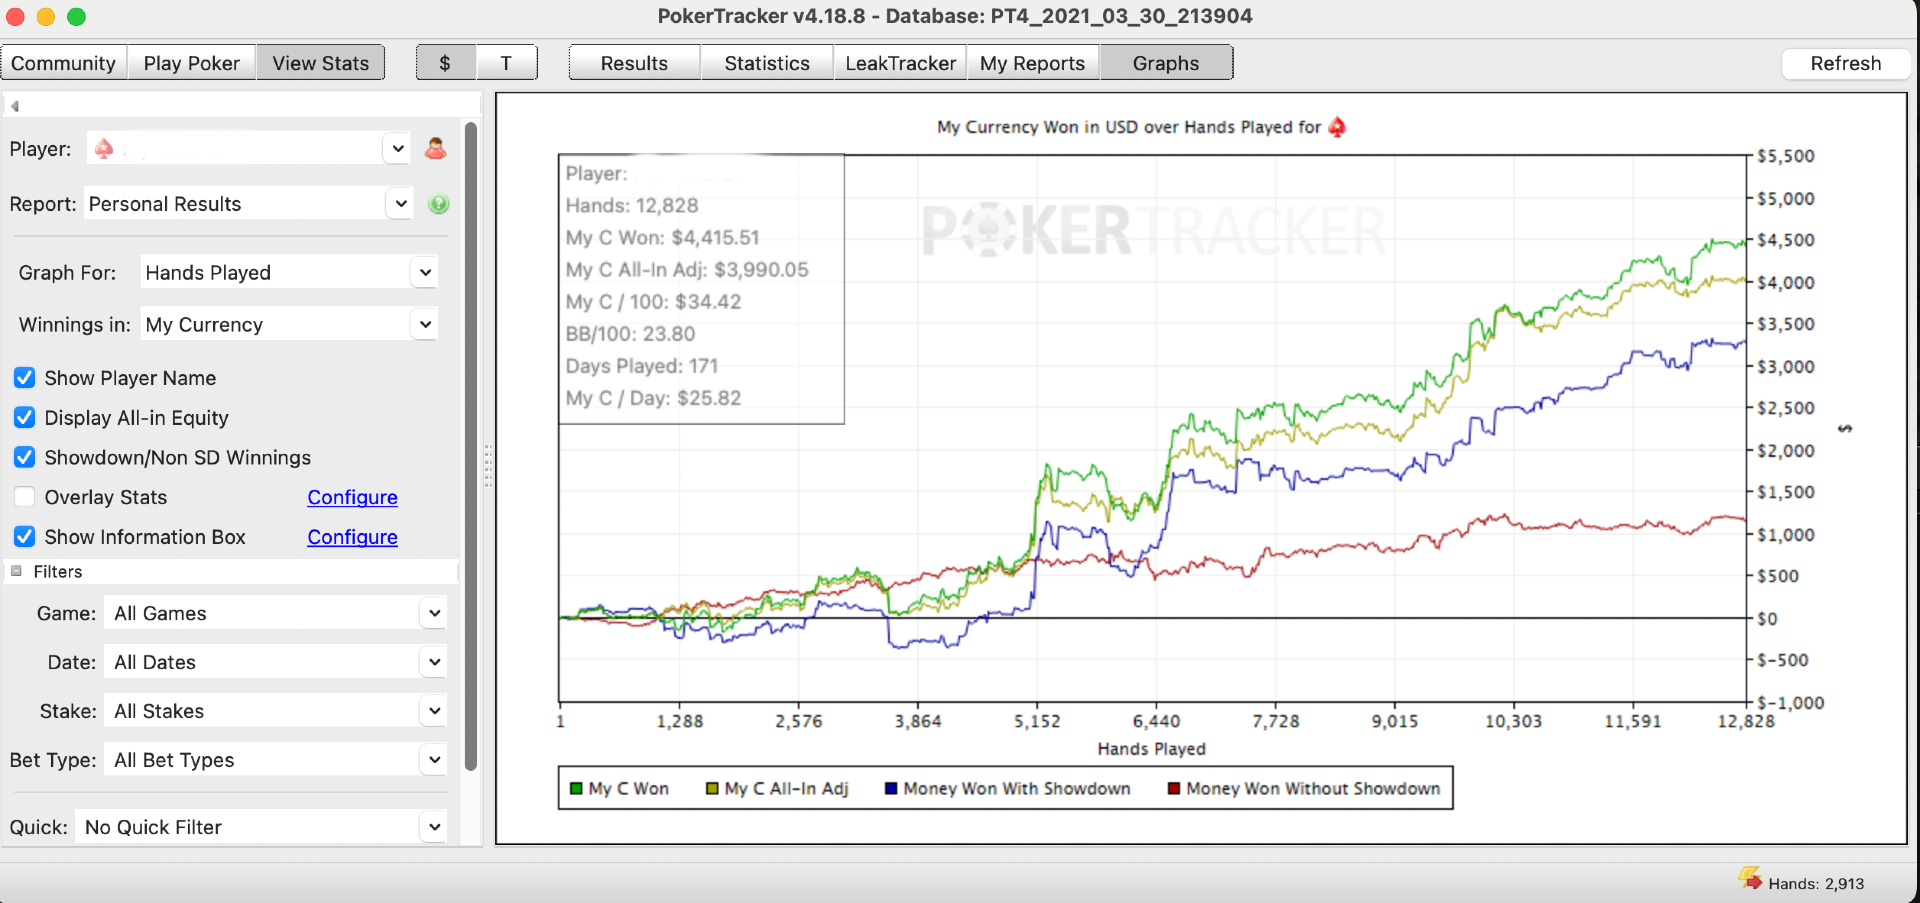Image resolution: width=1920 pixels, height=903 pixels.
Task: Select the View Stats tab
Action: coord(321,63)
